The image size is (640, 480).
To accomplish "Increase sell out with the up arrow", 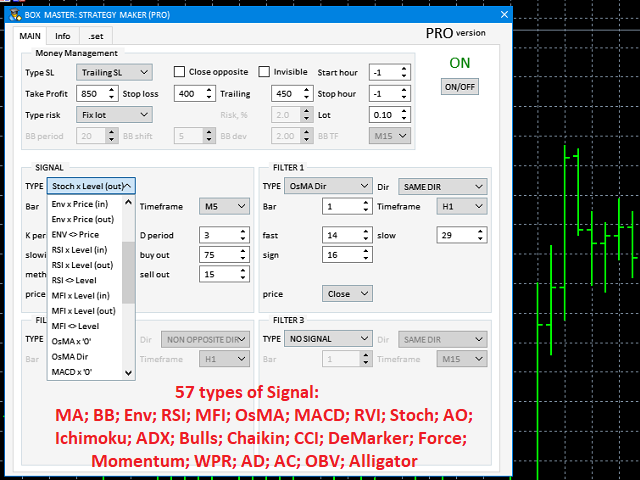I will pyautogui.click(x=243, y=271).
